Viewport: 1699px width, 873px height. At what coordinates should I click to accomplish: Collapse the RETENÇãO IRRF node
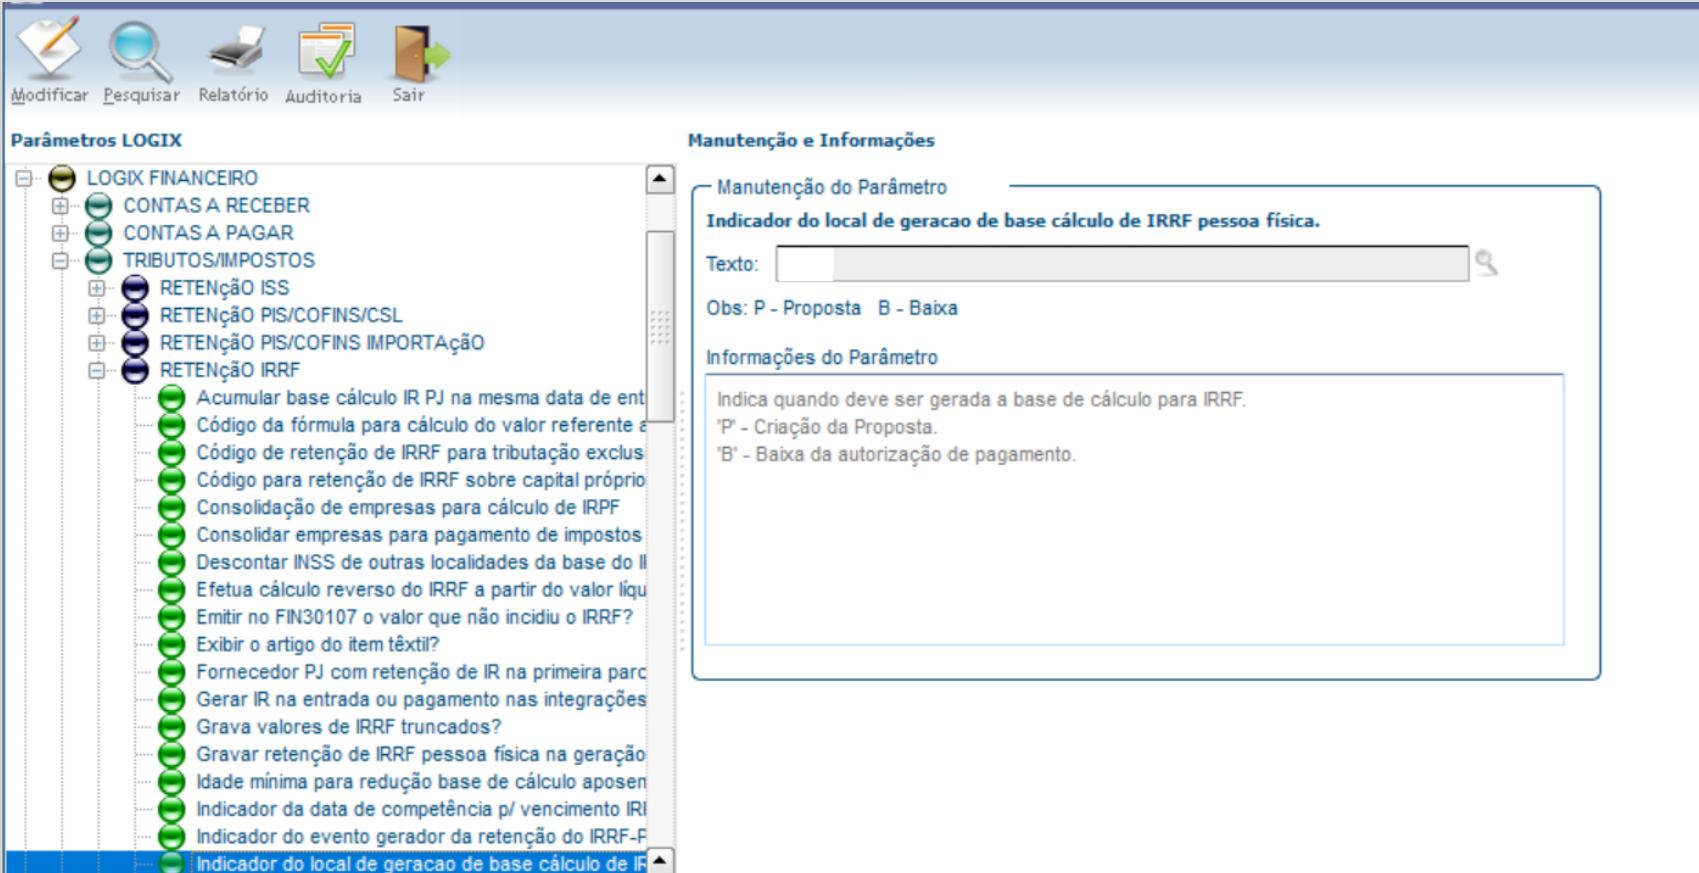pyautogui.click(x=97, y=371)
